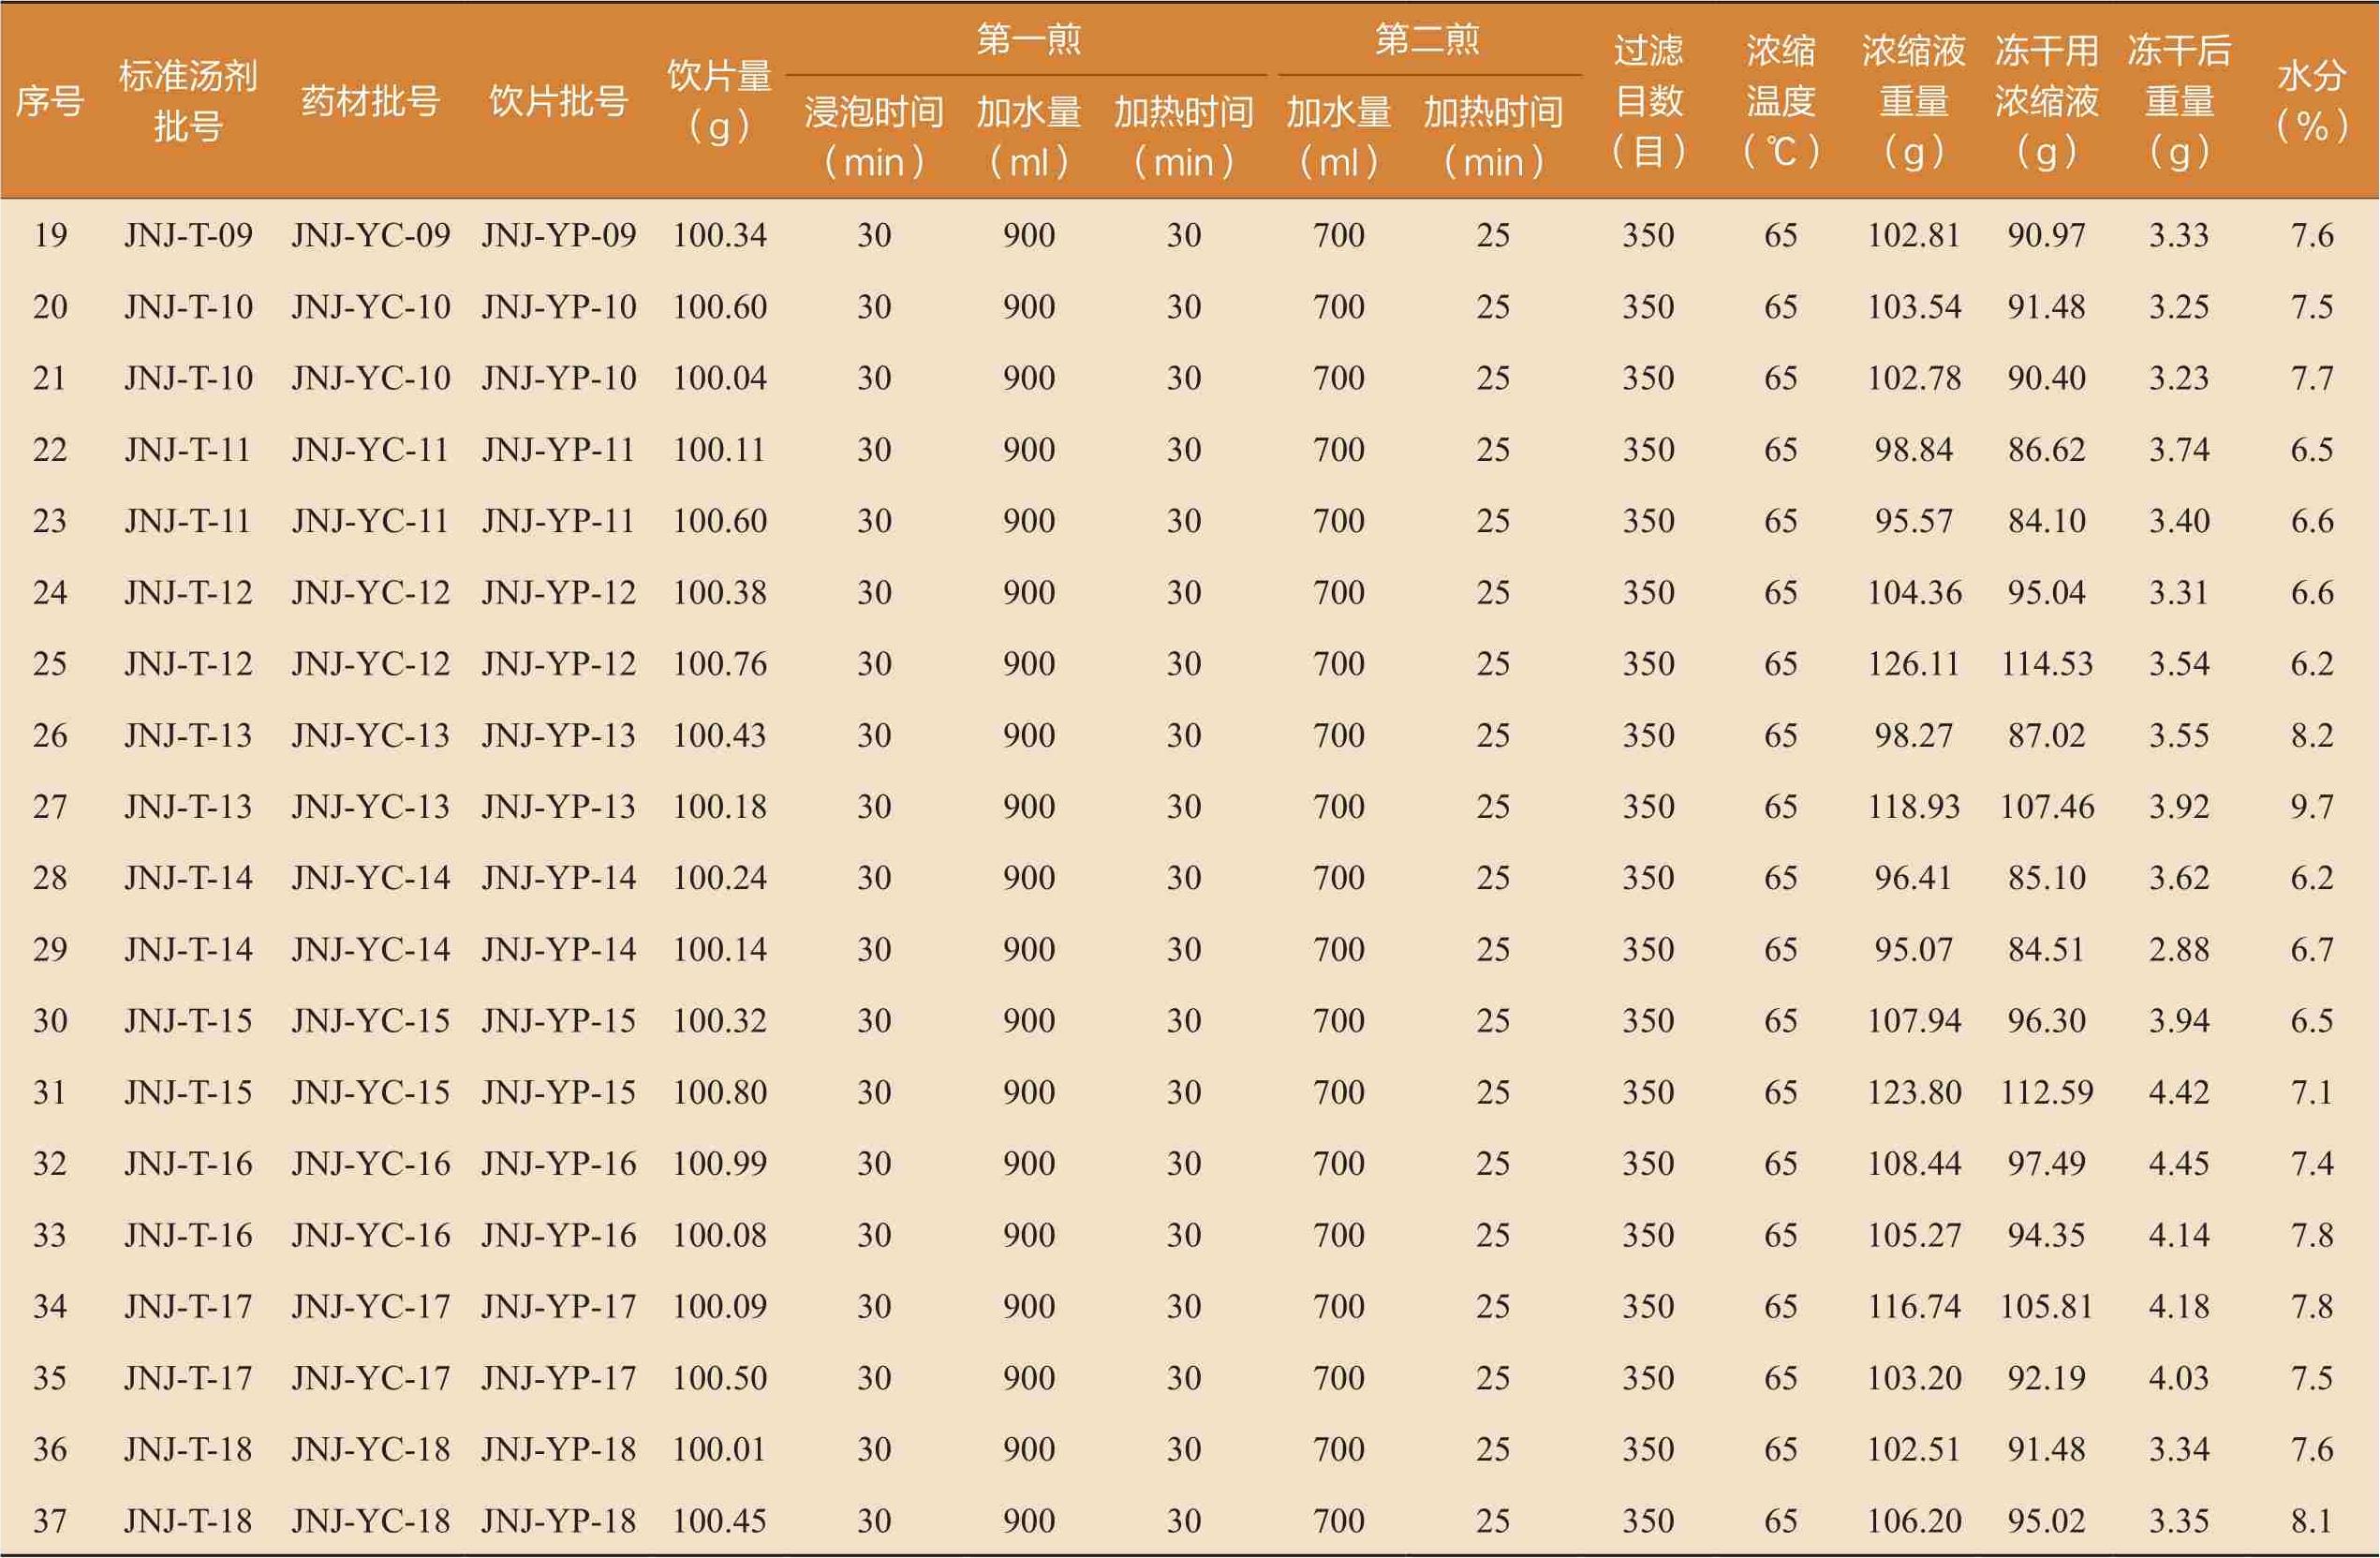Select value 100.04 in row 21
2380x1558 pixels.
pyautogui.click(x=719, y=378)
